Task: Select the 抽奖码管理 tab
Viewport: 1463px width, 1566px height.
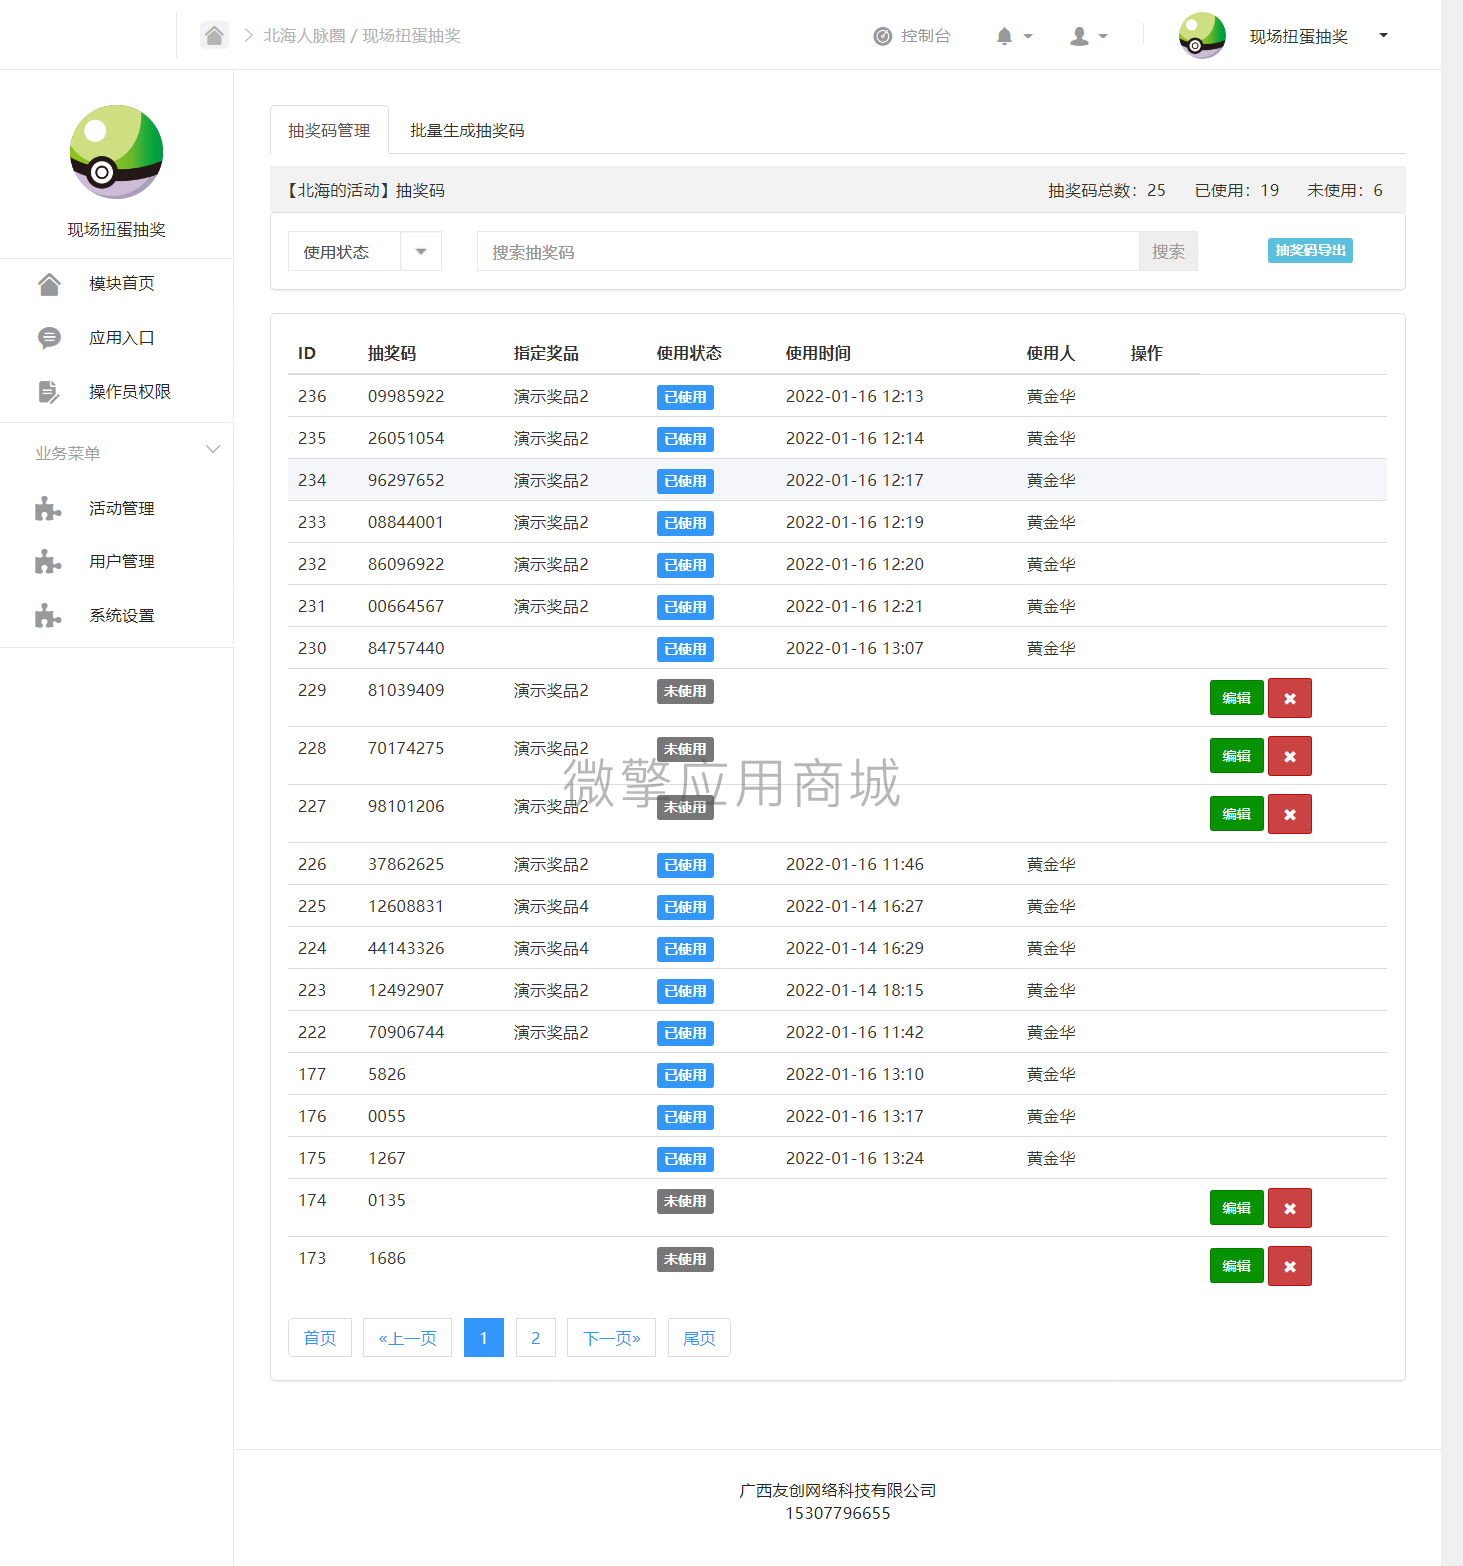Action: (329, 130)
